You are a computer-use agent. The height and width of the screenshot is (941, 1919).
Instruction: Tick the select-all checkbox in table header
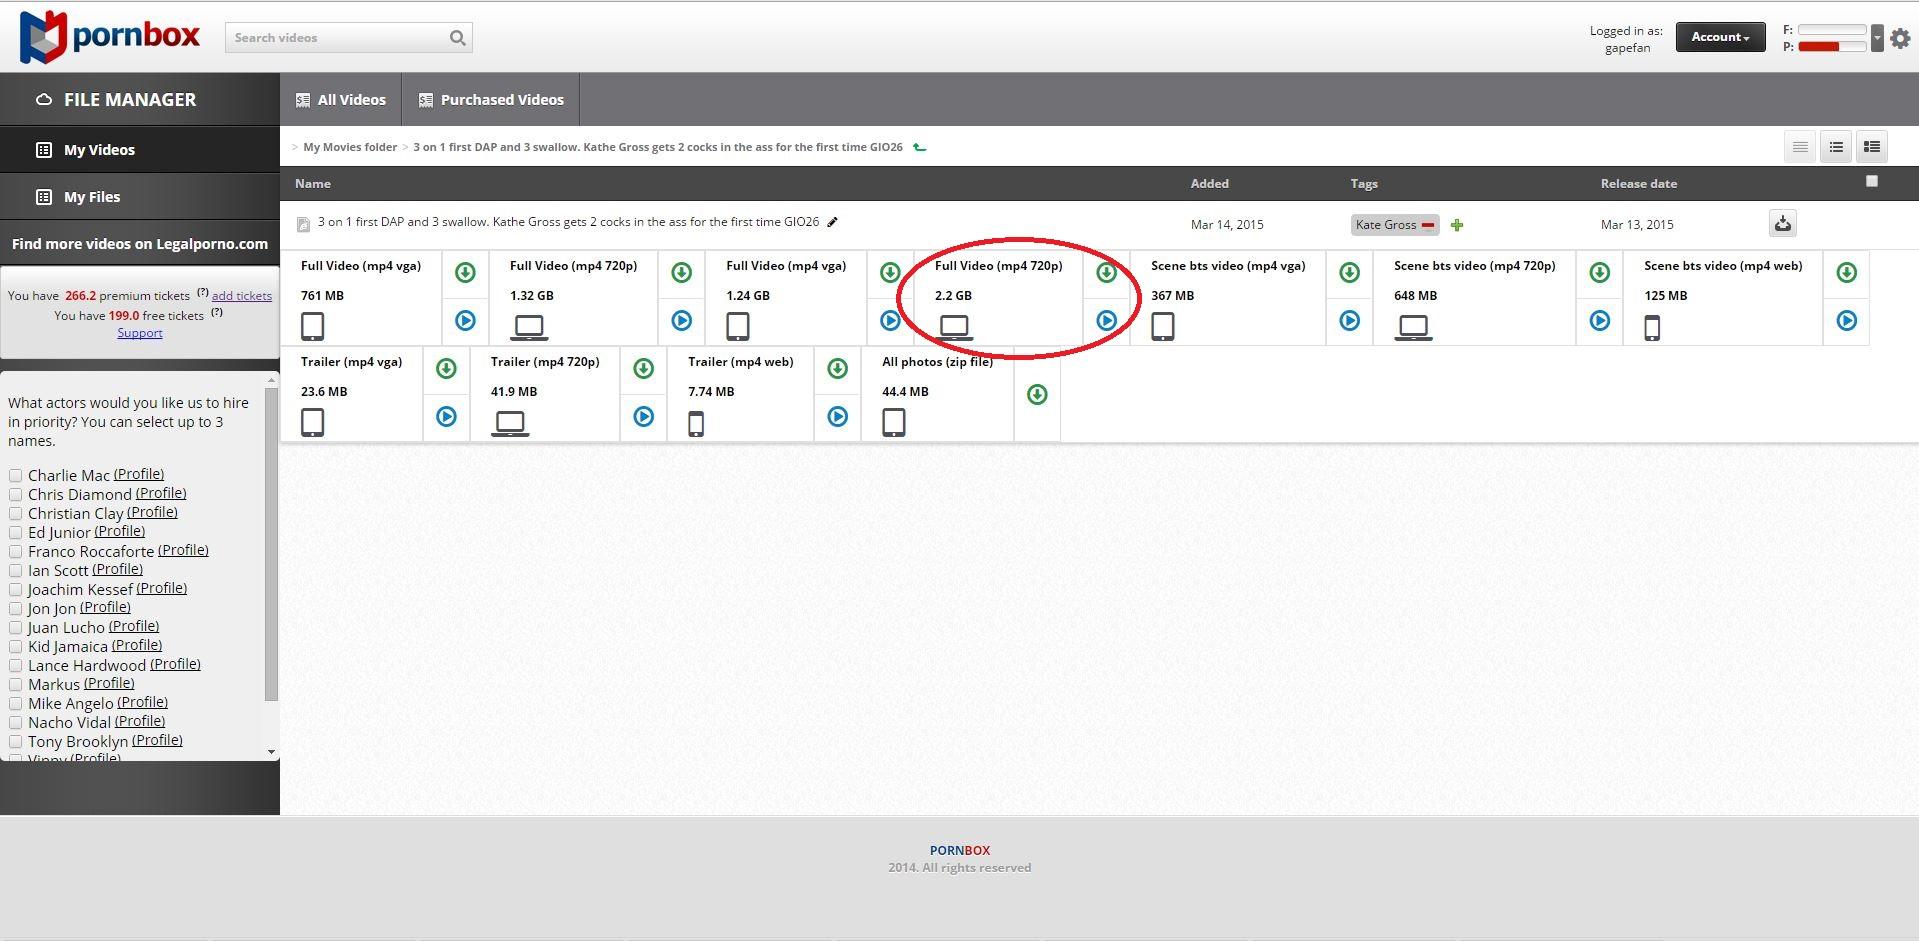point(1872,181)
